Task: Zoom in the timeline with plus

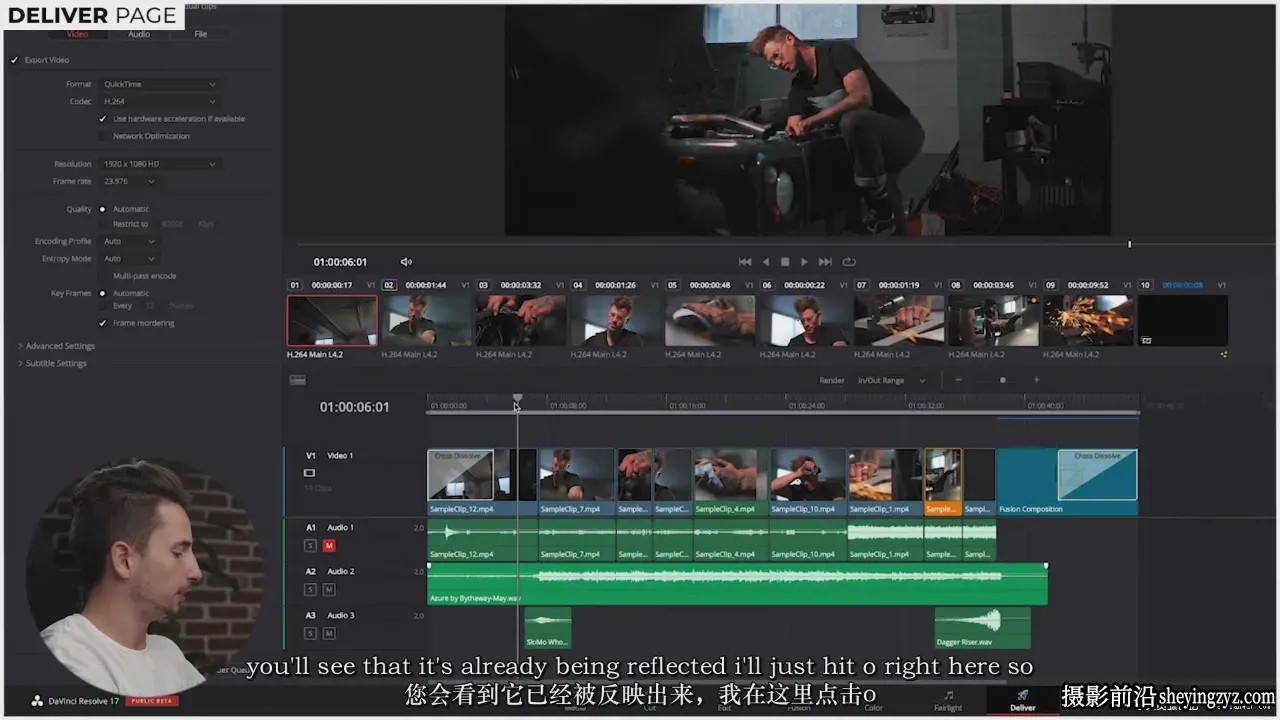Action: (x=1036, y=380)
